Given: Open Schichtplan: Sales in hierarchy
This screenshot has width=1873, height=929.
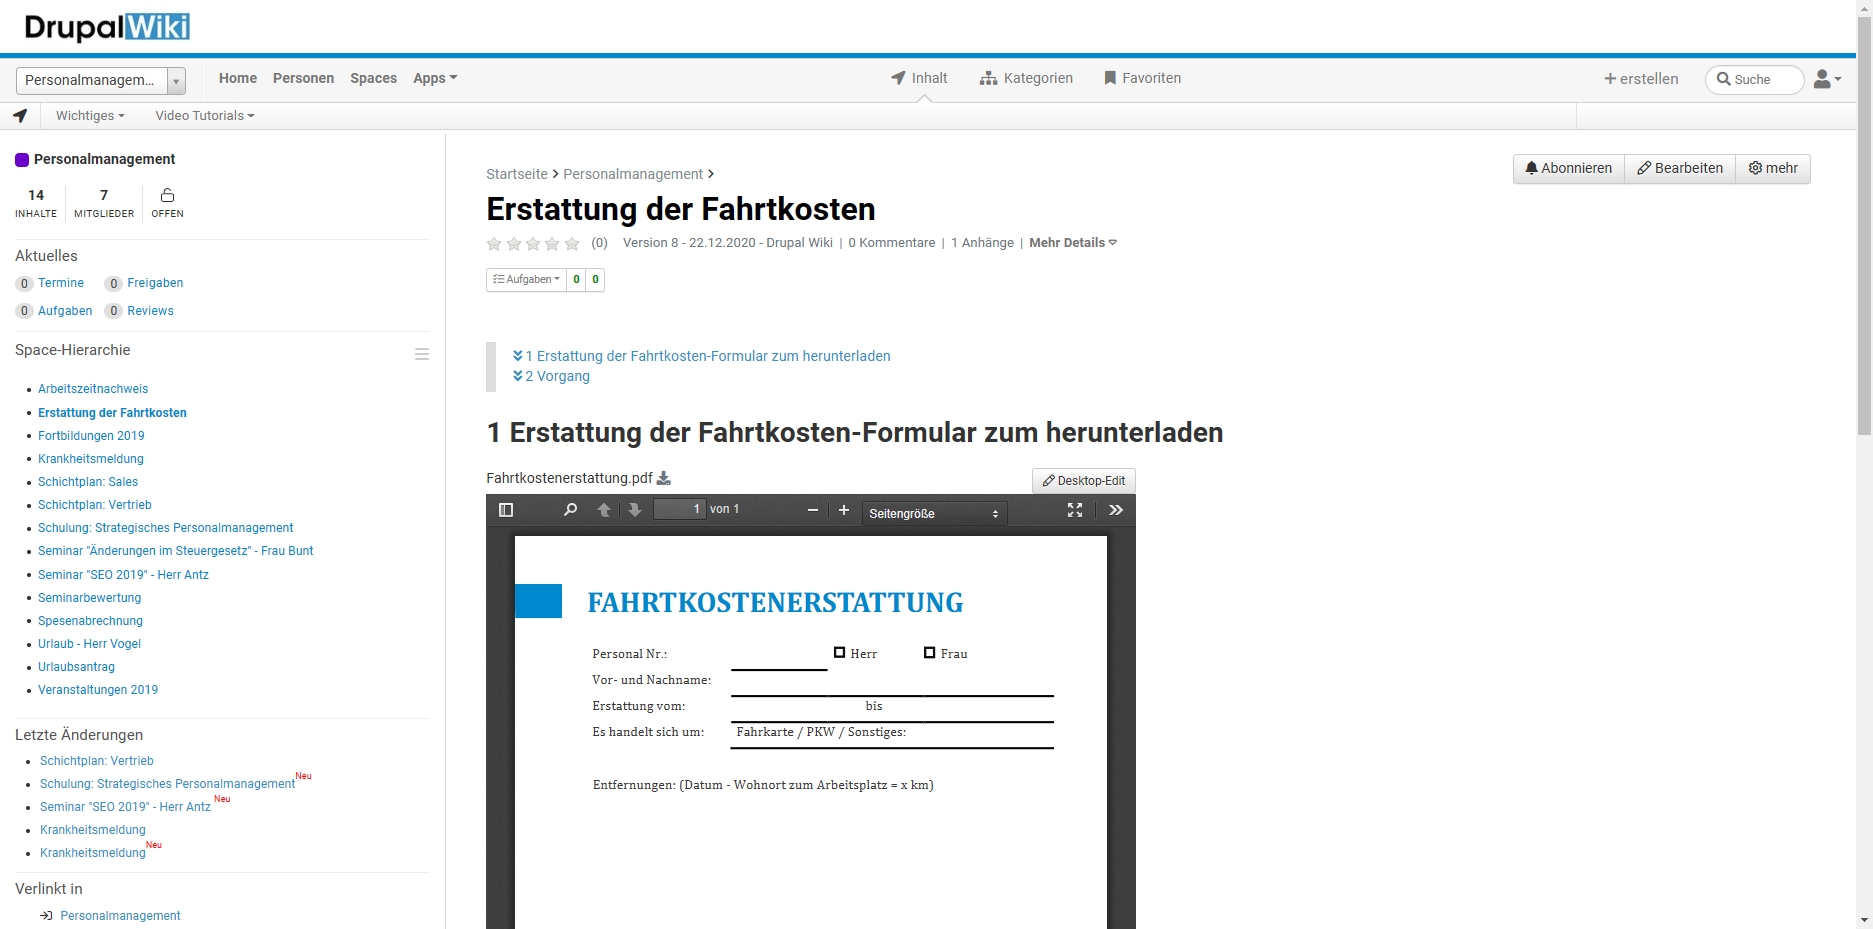Looking at the screenshot, I should 88,482.
